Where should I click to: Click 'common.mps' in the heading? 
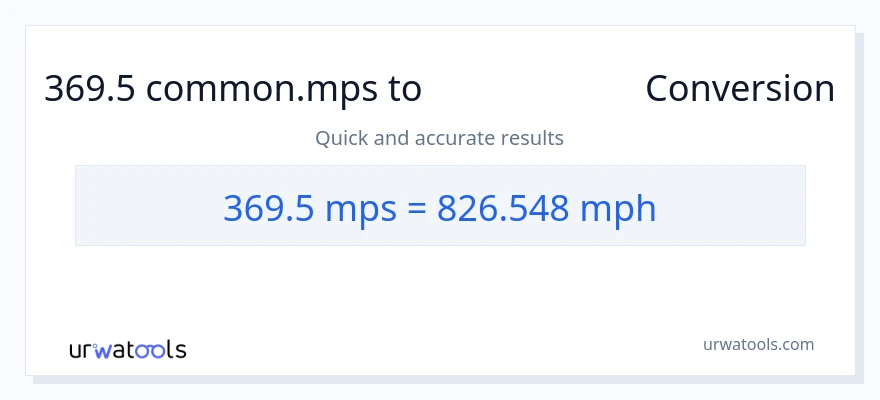(262, 89)
